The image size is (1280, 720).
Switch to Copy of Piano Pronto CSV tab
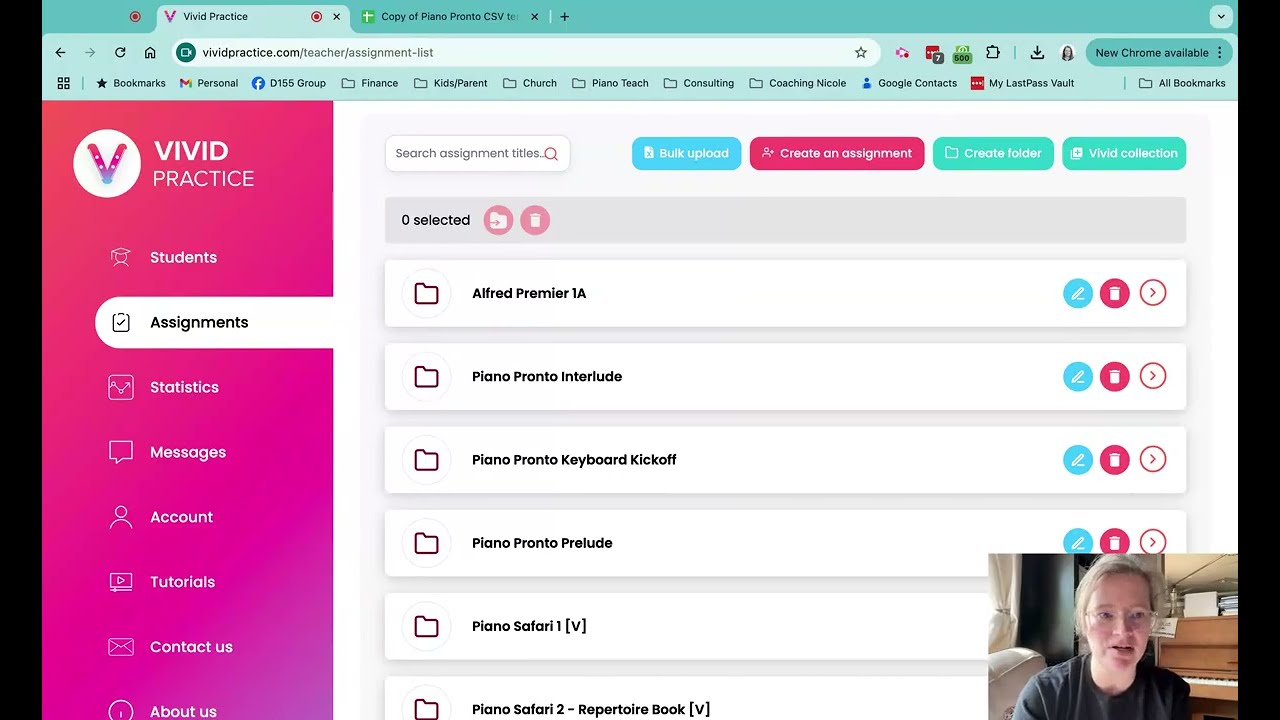(450, 16)
